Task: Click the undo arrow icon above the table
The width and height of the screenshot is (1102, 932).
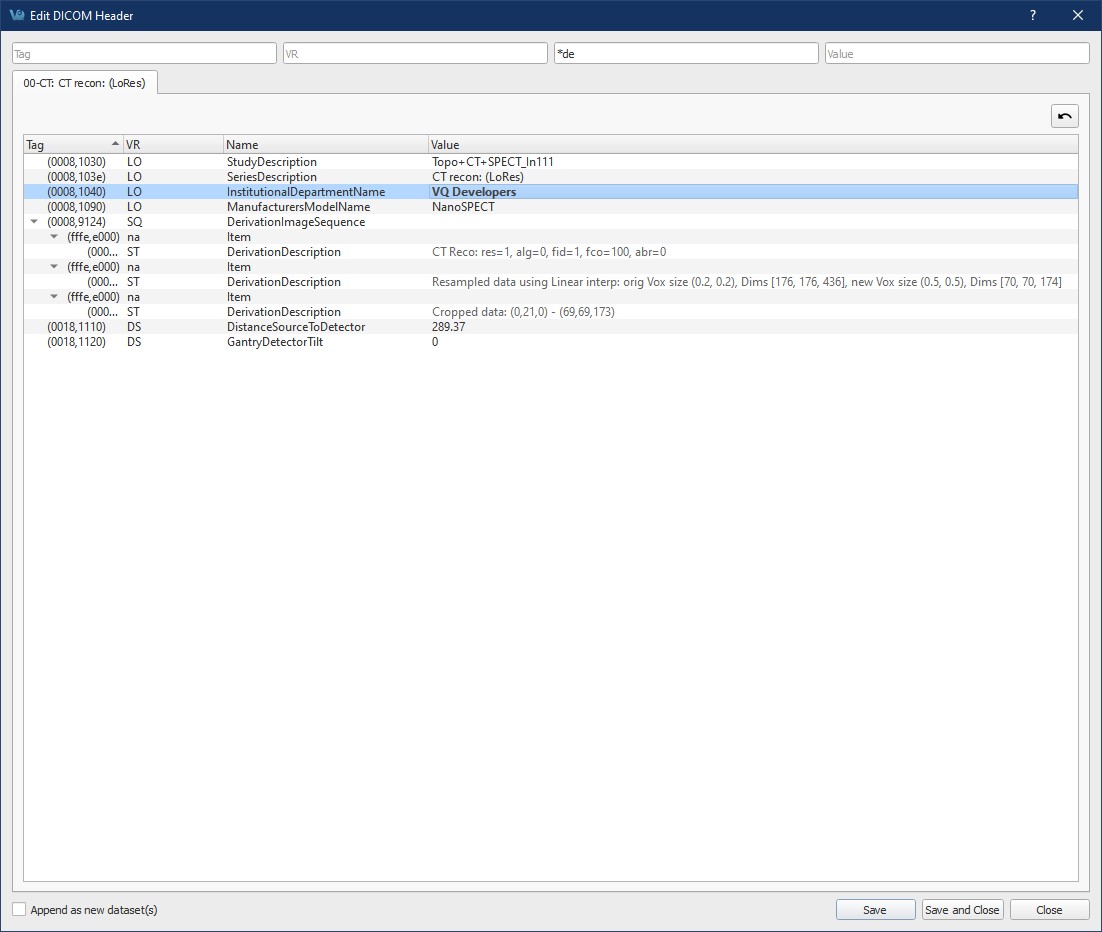Action: [1064, 115]
